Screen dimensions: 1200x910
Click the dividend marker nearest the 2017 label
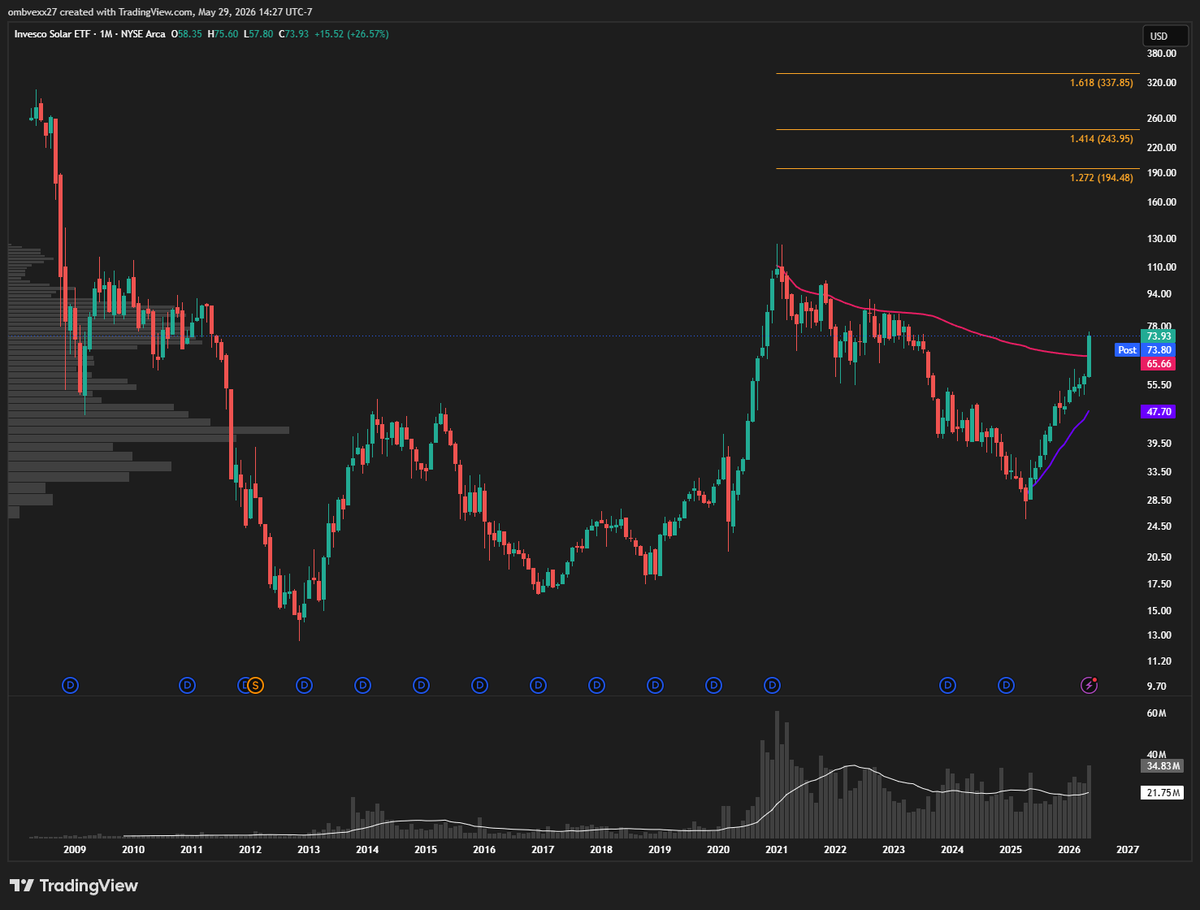click(x=538, y=685)
